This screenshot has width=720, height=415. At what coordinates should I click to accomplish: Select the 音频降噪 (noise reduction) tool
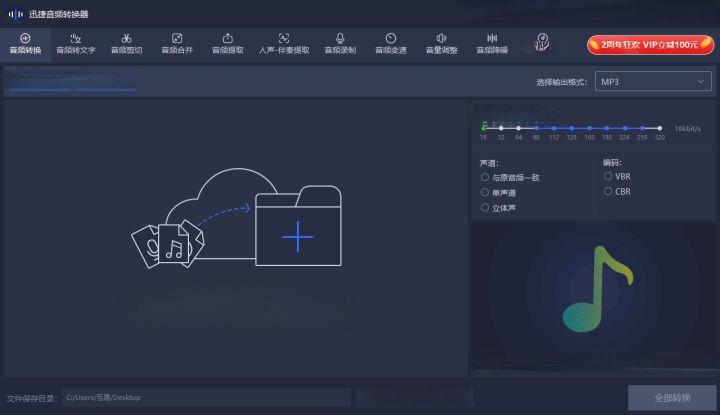[x=491, y=43]
